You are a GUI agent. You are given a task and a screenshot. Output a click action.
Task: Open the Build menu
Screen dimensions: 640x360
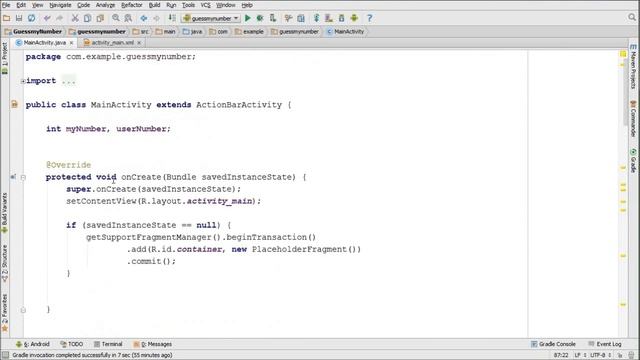(154, 5)
